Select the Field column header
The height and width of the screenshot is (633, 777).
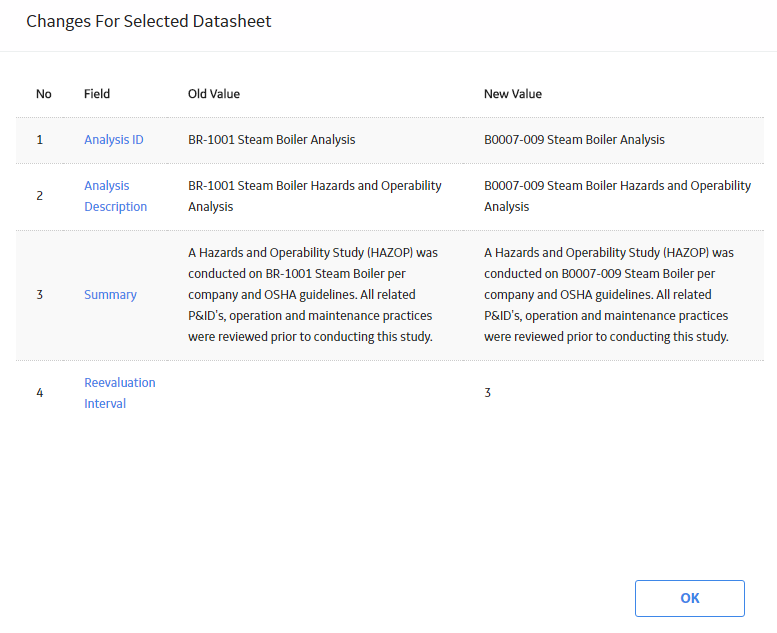[x=97, y=94]
